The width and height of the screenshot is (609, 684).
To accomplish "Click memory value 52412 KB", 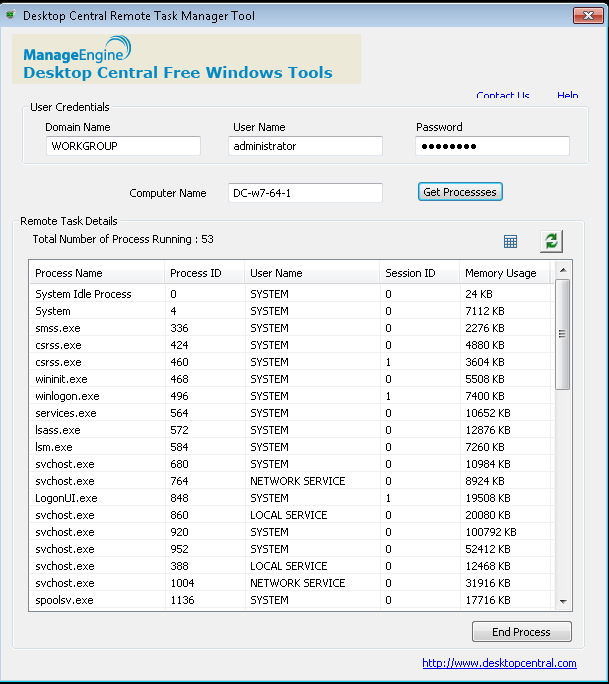I will [488, 549].
